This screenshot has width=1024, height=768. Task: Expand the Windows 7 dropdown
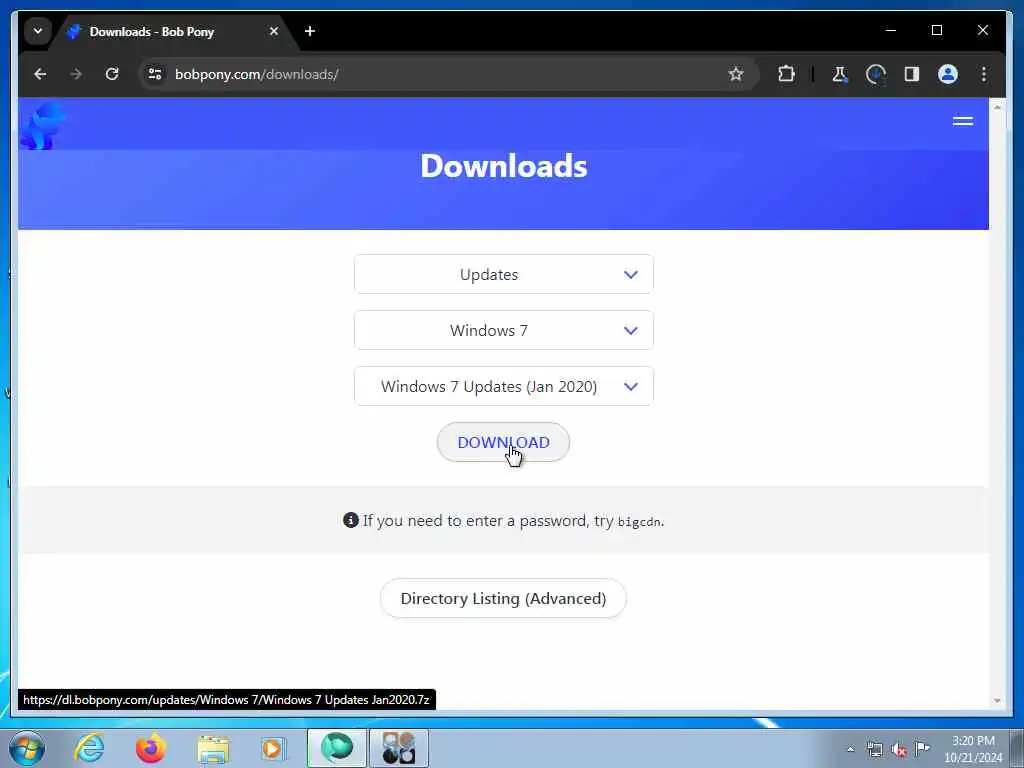tap(504, 330)
